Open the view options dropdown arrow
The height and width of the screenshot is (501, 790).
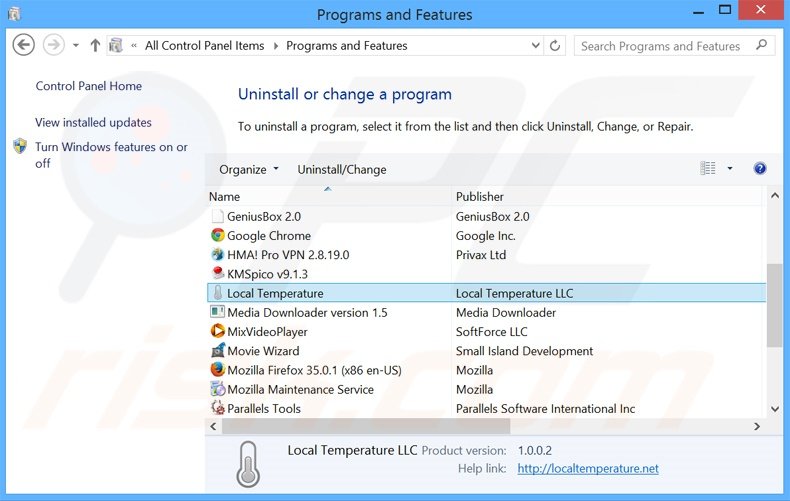[x=730, y=168]
